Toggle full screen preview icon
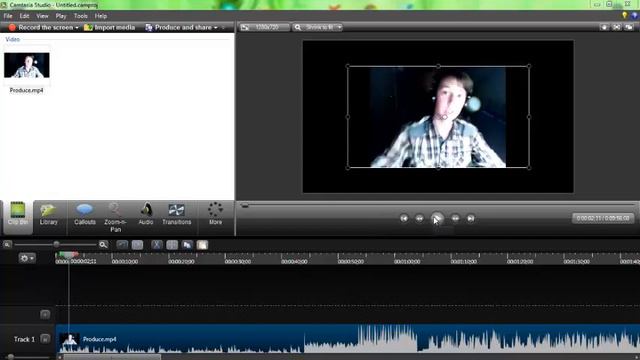 tap(616, 27)
